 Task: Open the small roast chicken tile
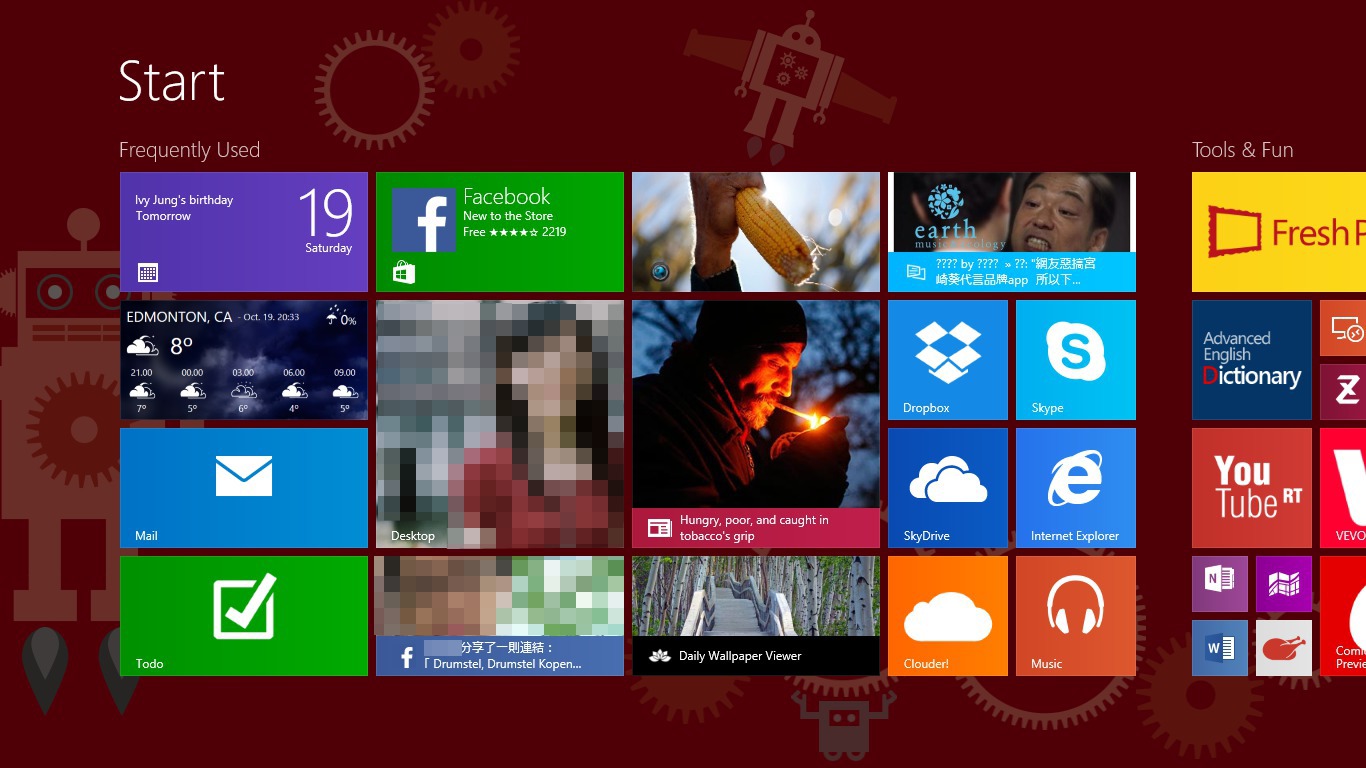[x=1284, y=648]
